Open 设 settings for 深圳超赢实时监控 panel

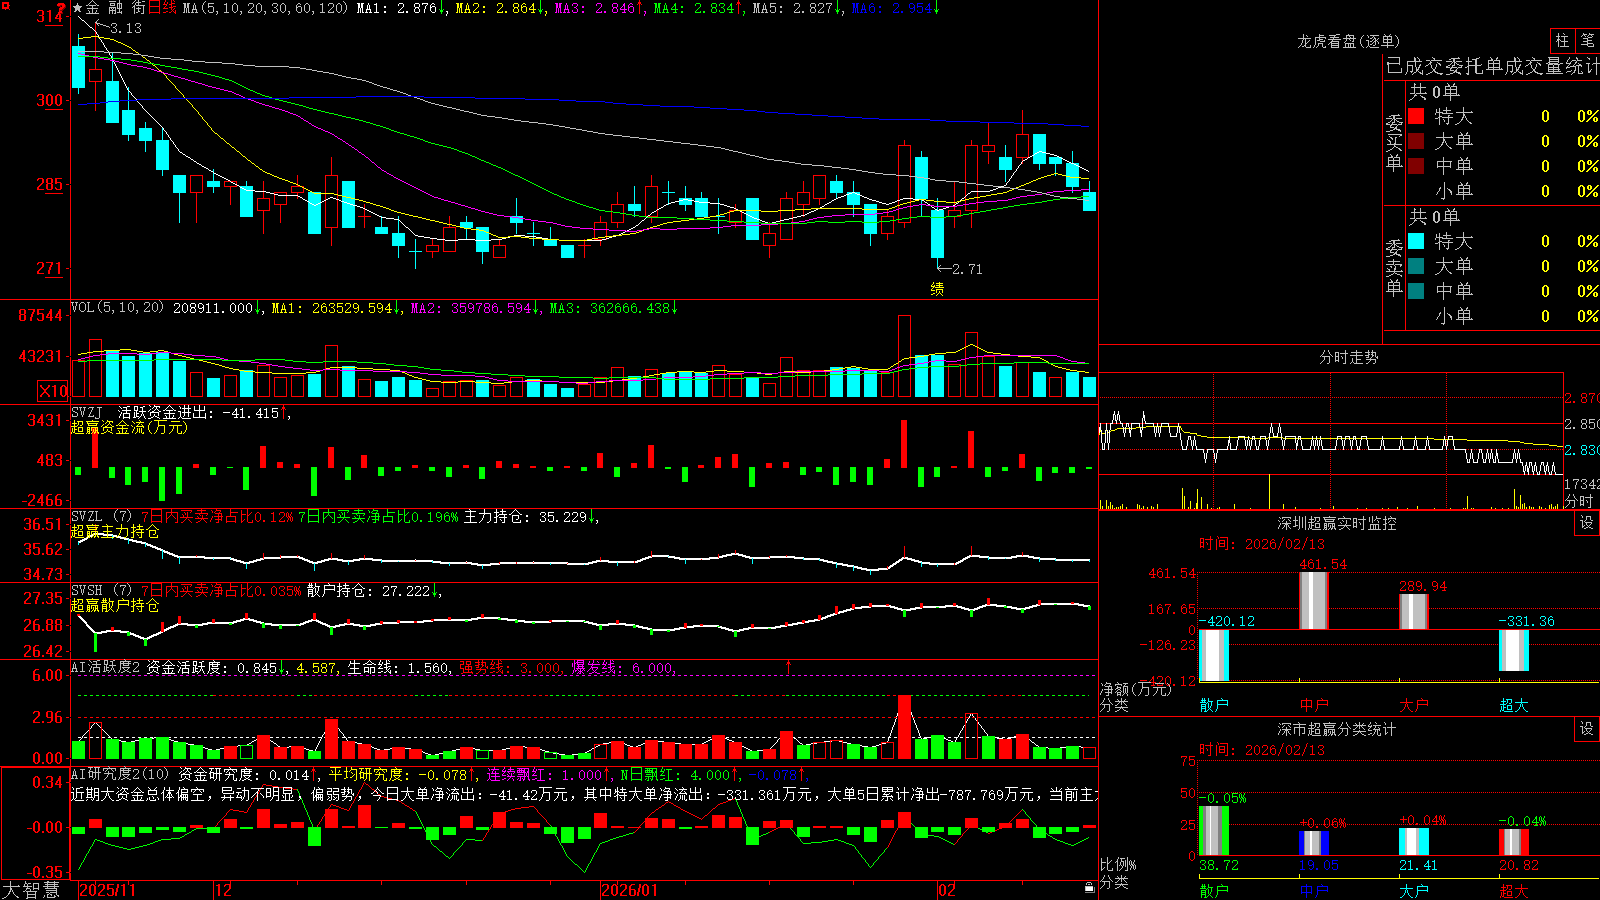pos(1587,523)
